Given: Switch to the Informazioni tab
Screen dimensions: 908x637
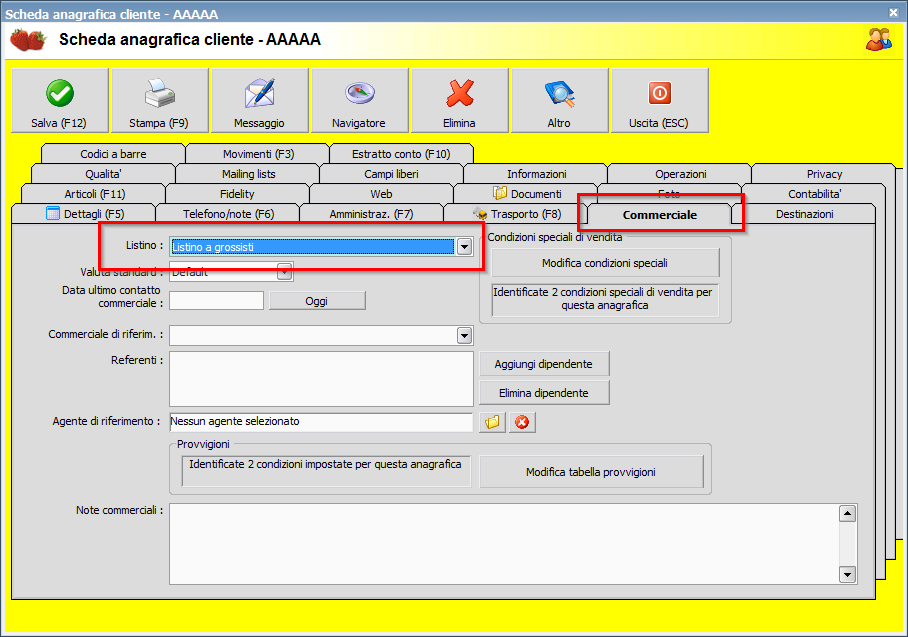Looking at the screenshot, I should 536,174.
